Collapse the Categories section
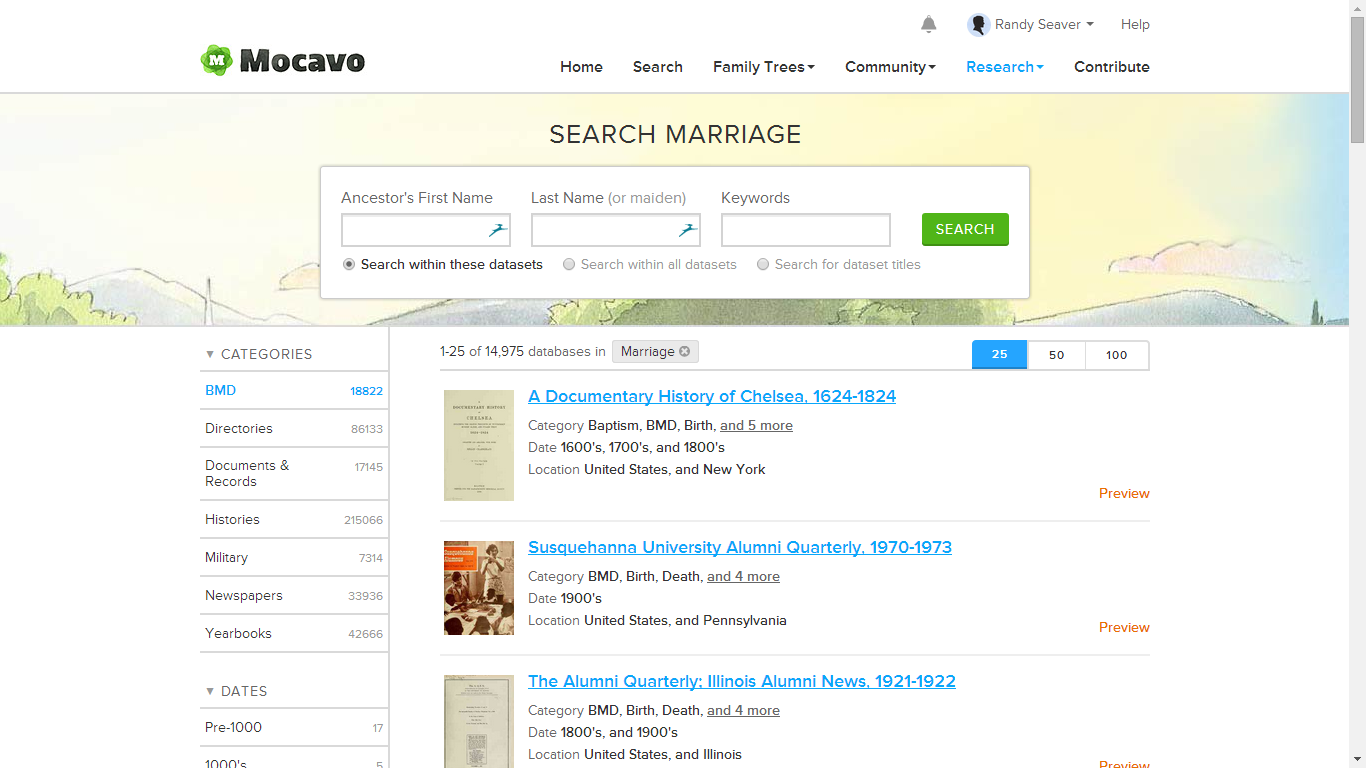1366x768 pixels. click(x=259, y=354)
